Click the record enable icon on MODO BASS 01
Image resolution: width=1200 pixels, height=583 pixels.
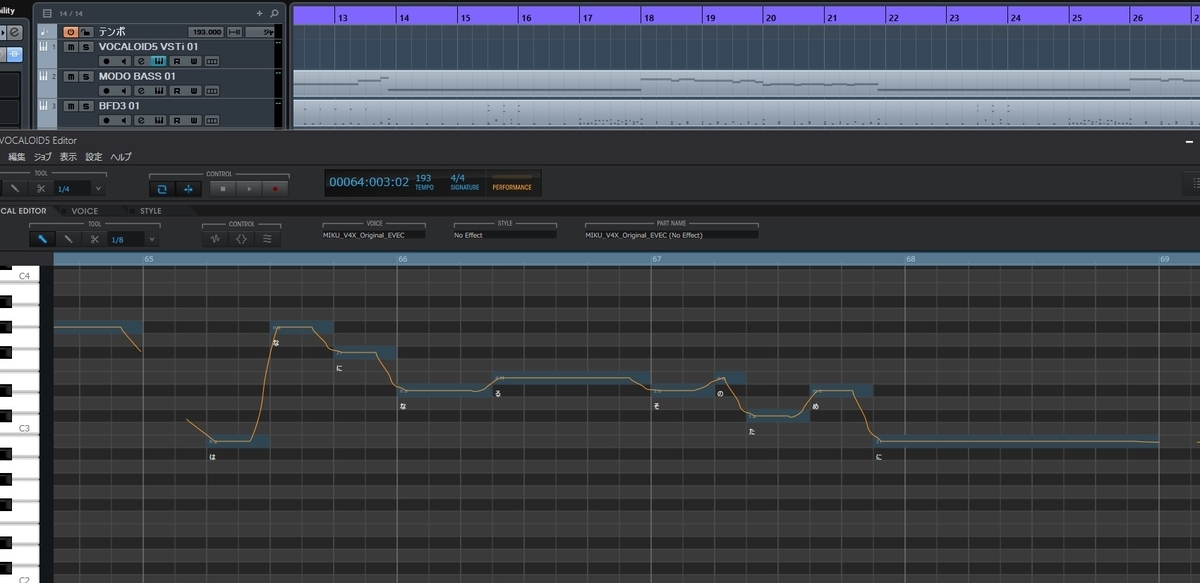point(106,91)
